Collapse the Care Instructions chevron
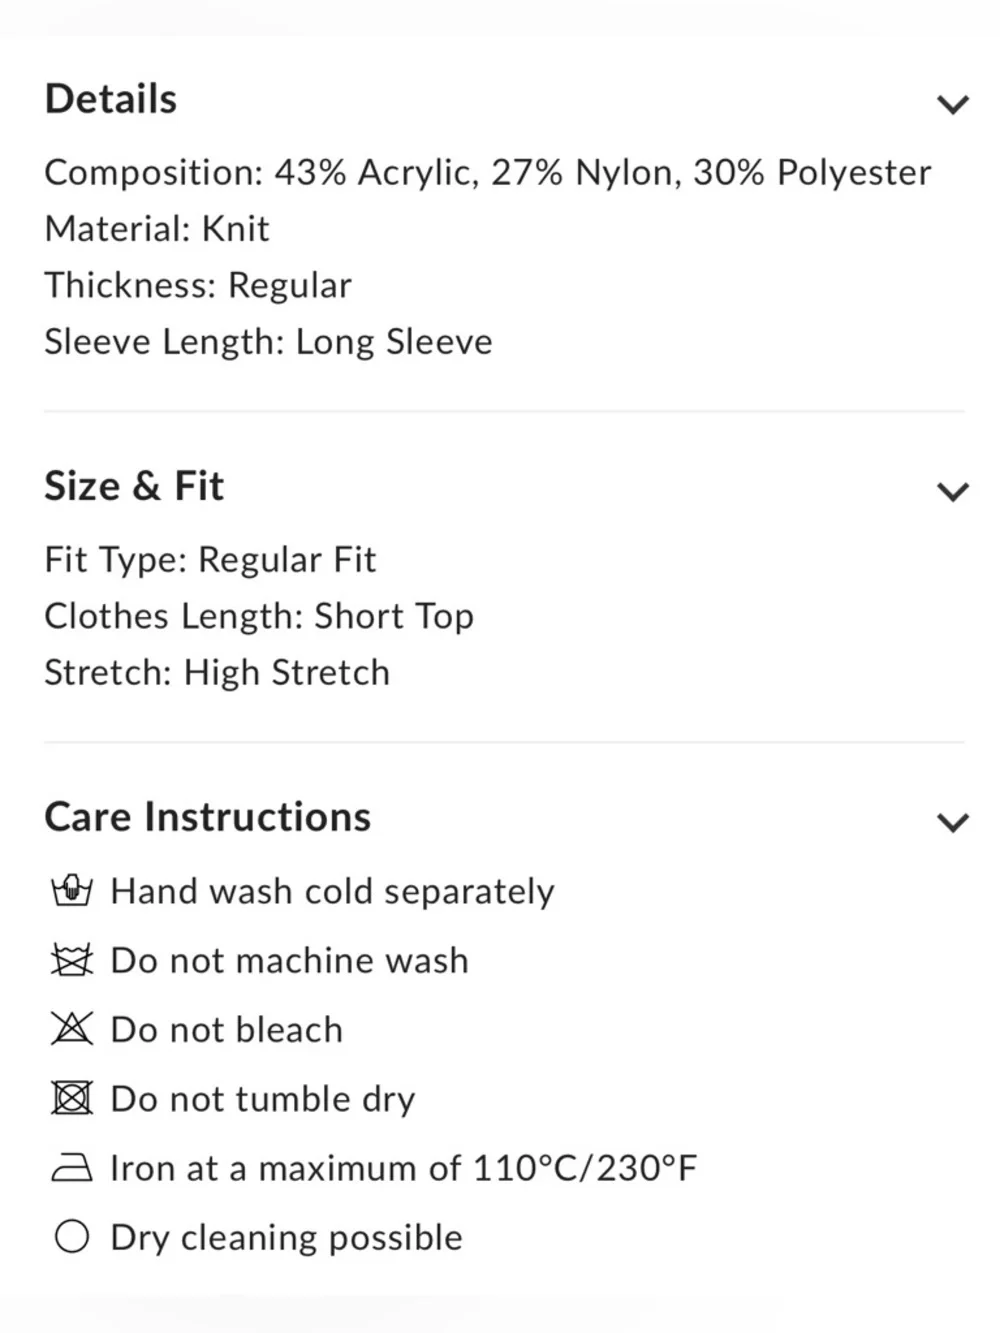Screen dimensions: 1000x1333 (952, 821)
